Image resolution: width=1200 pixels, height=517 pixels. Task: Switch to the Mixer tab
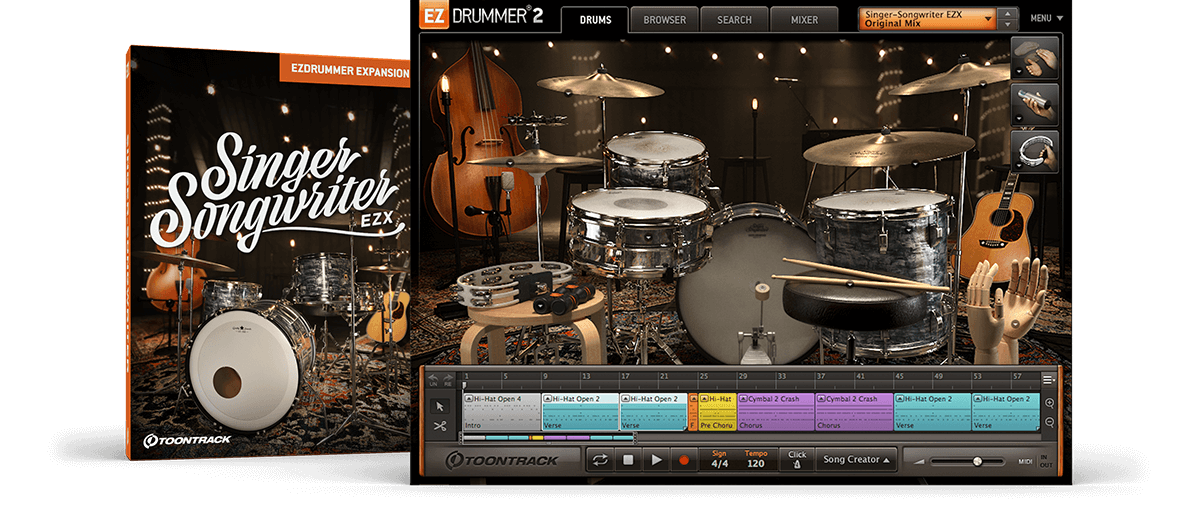(804, 19)
